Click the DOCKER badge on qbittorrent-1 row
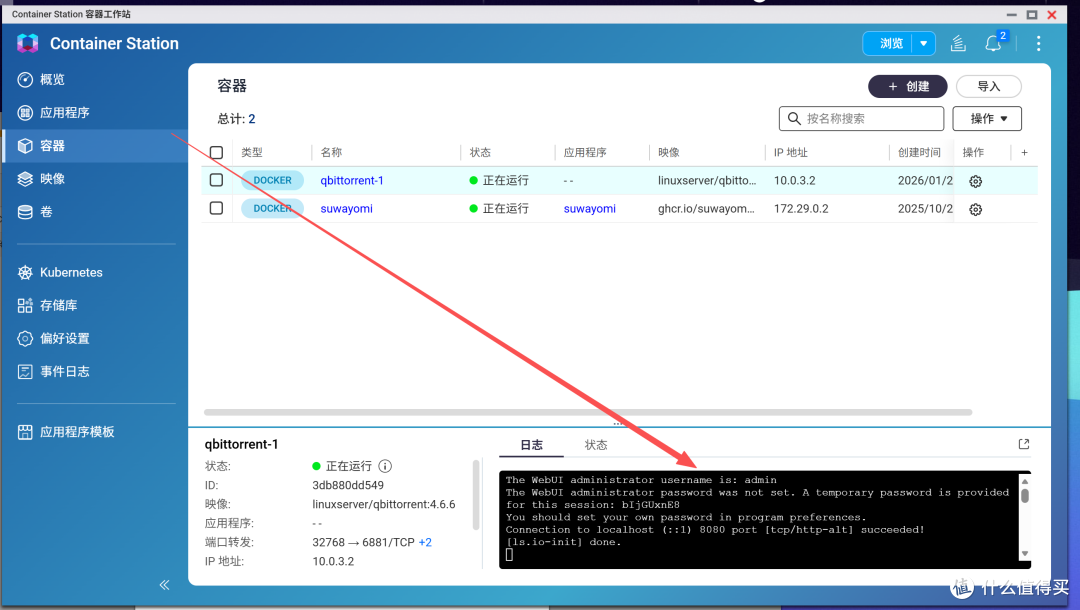 272,180
